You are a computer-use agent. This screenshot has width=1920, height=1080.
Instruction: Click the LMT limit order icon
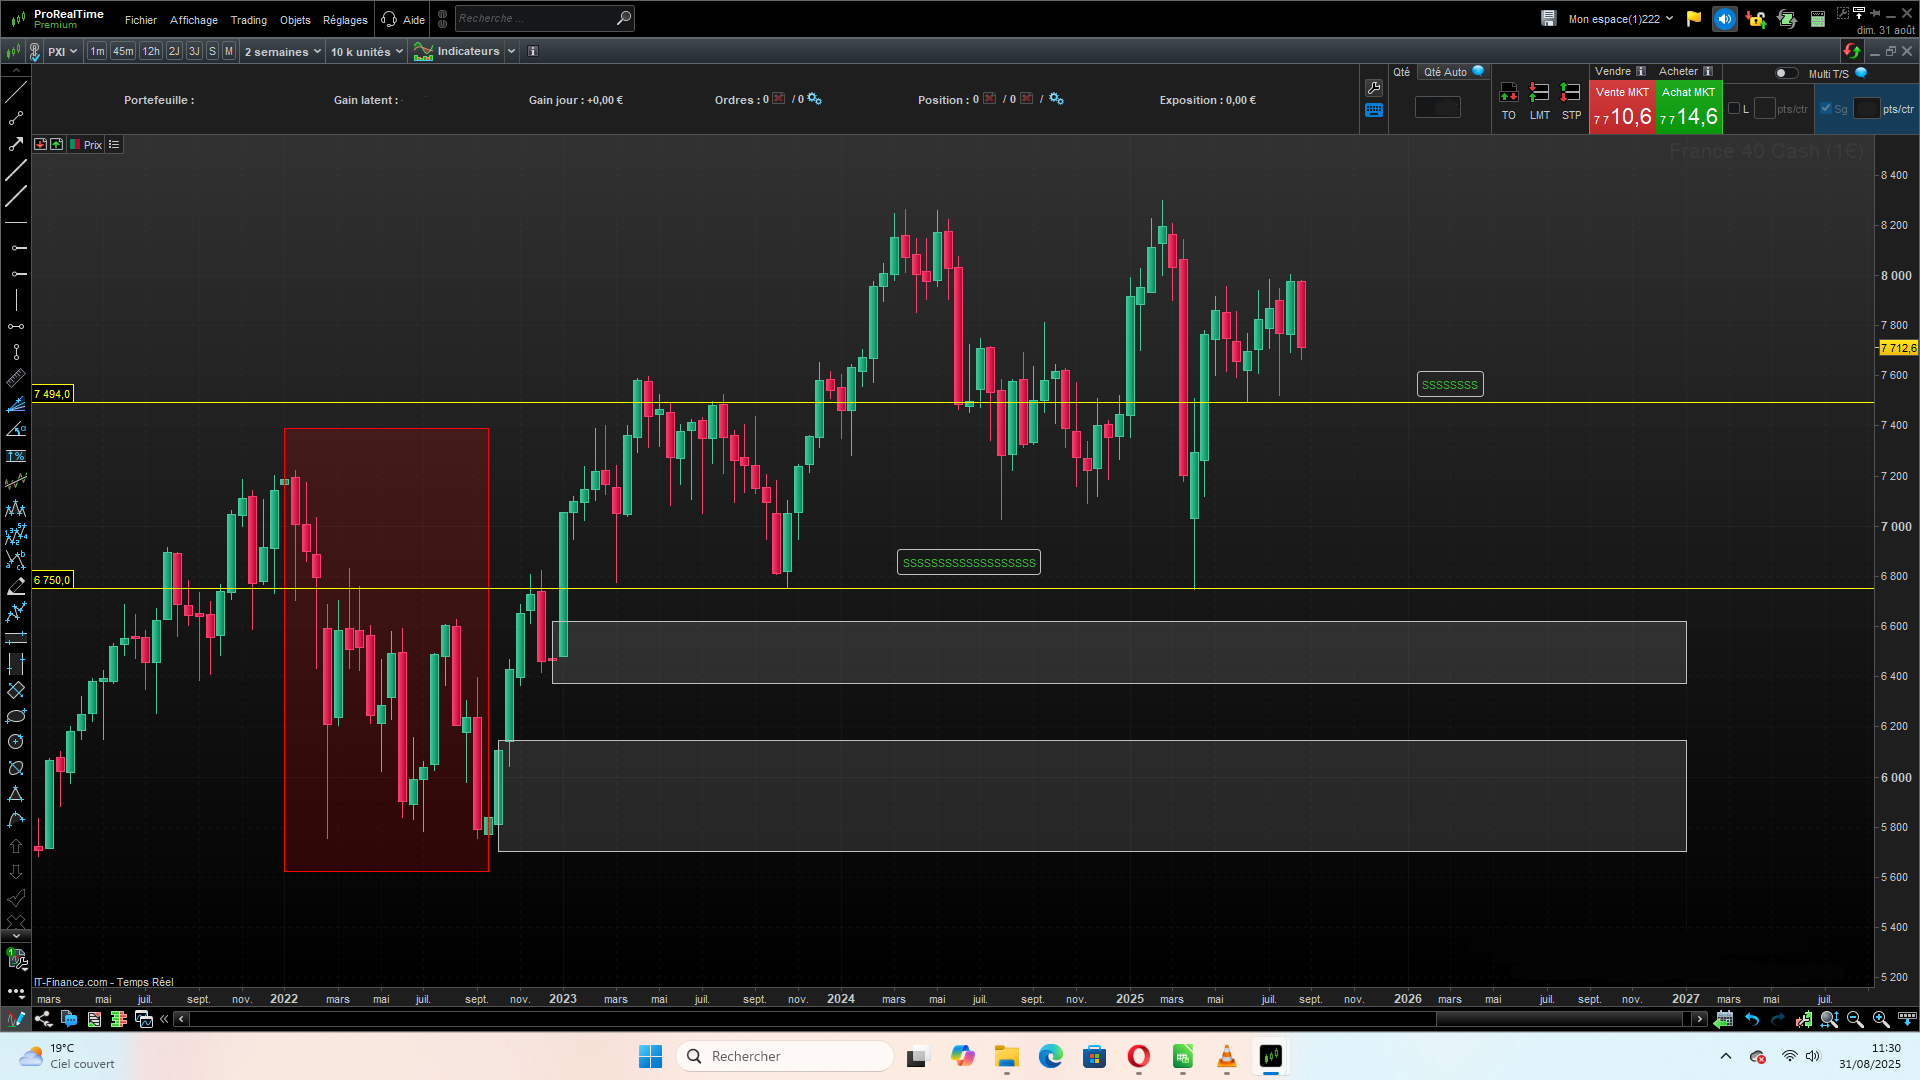1539,93
